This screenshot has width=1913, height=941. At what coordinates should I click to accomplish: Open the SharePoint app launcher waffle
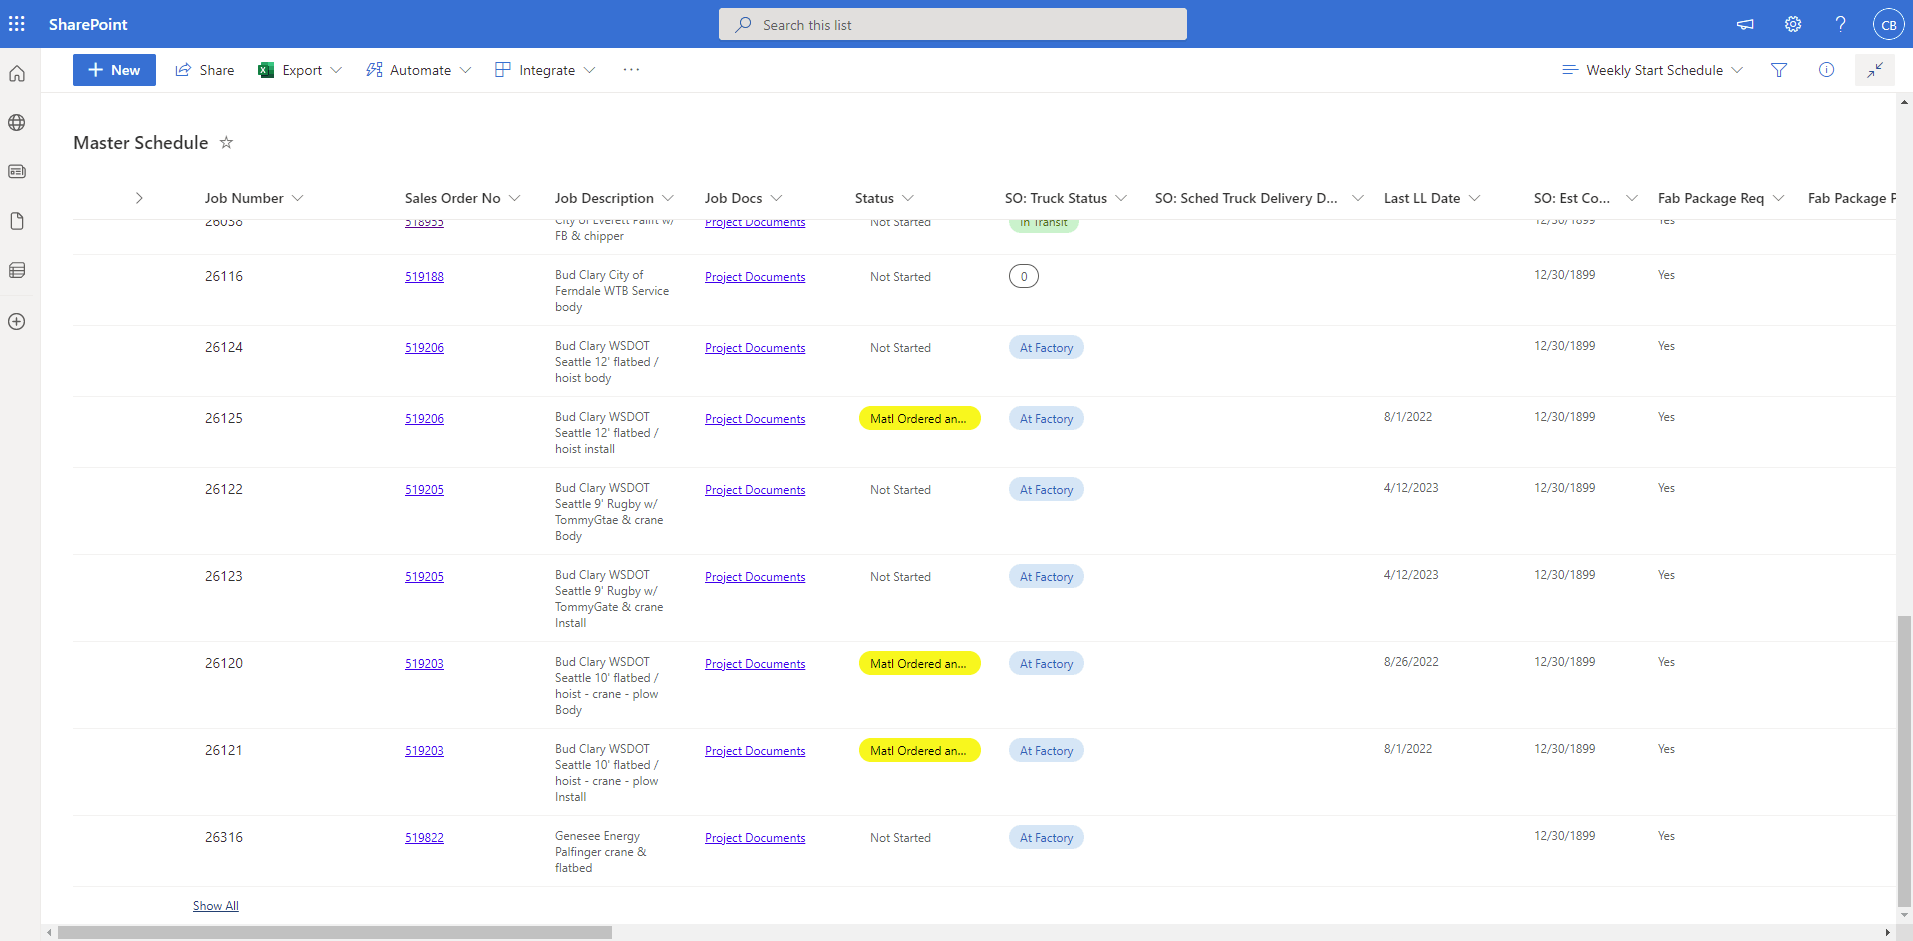coord(17,24)
